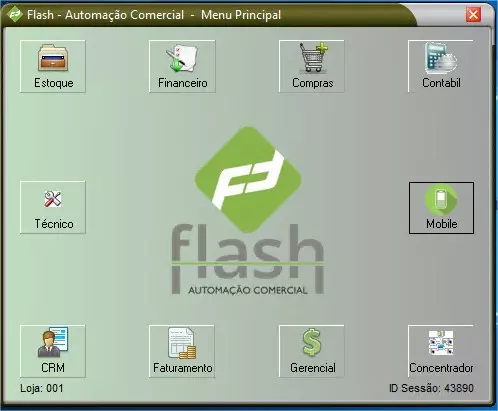Click the 'Concentrador' button caption
The width and height of the screenshot is (498, 411).
click(441, 368)
